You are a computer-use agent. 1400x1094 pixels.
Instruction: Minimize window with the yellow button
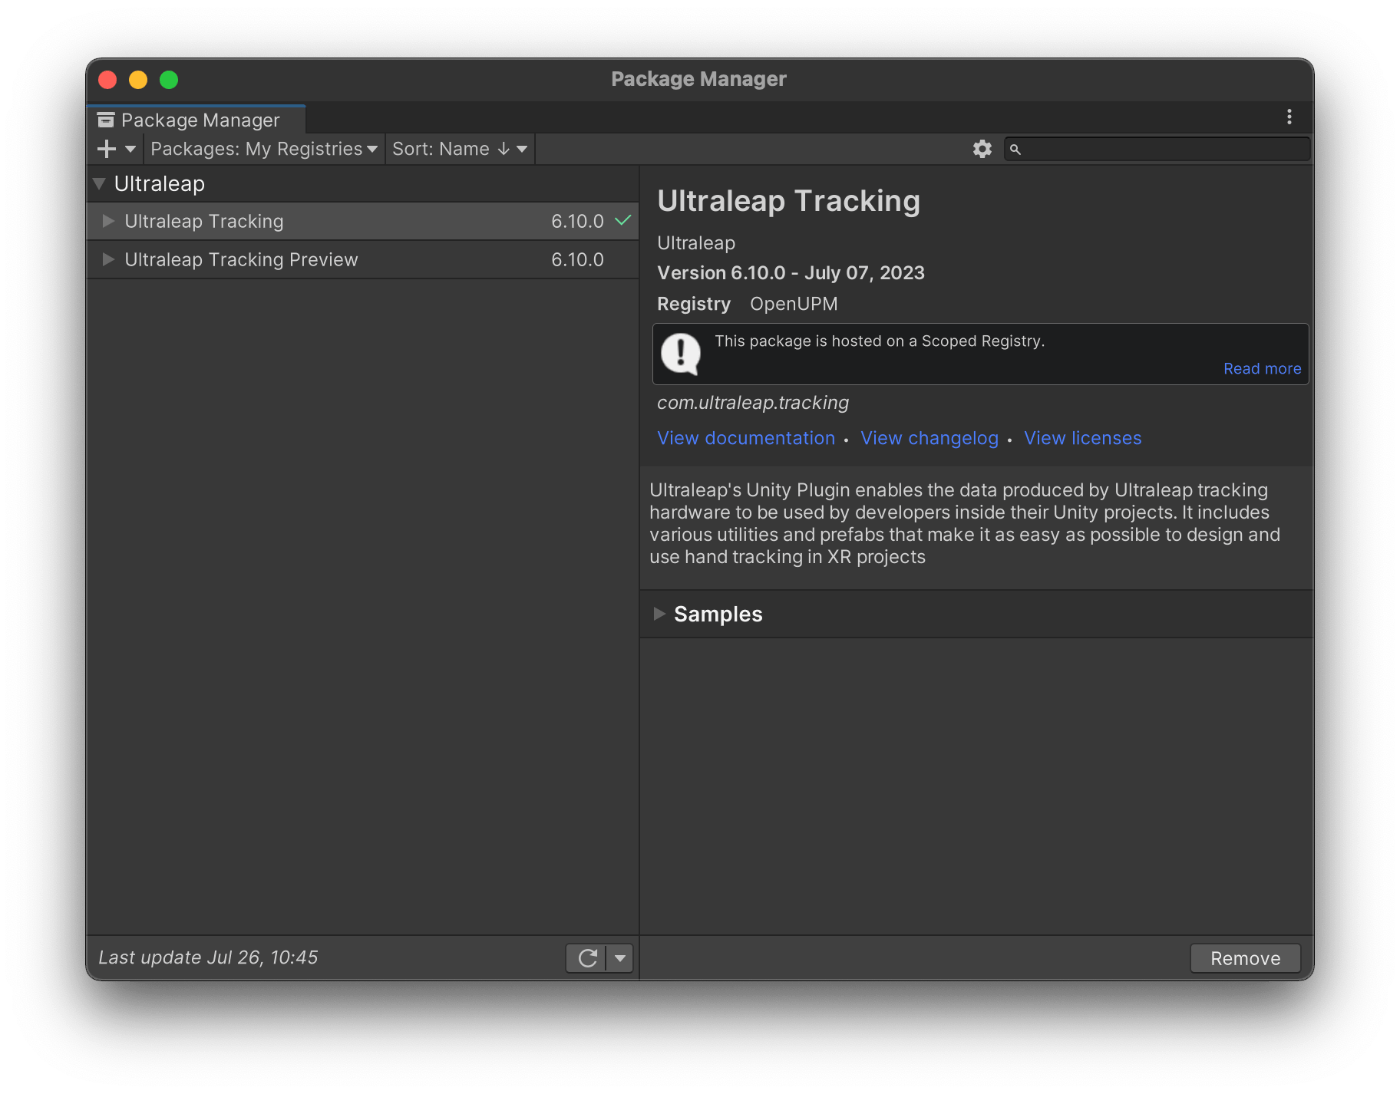[x=138, y=80]
